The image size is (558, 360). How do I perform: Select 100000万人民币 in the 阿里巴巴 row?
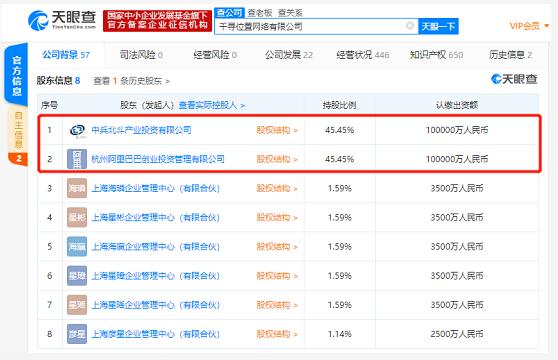pos(457,159)
